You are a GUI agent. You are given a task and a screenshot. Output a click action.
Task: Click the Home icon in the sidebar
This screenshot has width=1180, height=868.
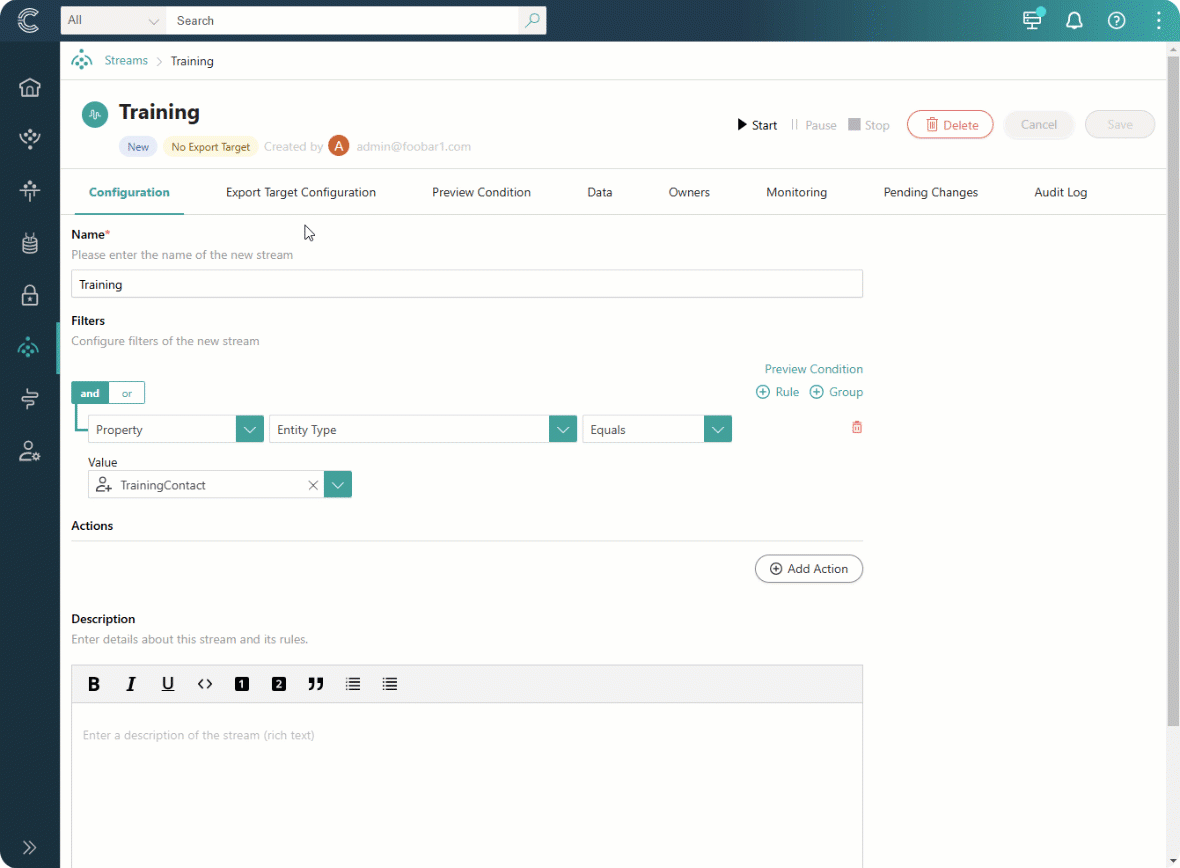pyautogui.click(x=30, y=87)
